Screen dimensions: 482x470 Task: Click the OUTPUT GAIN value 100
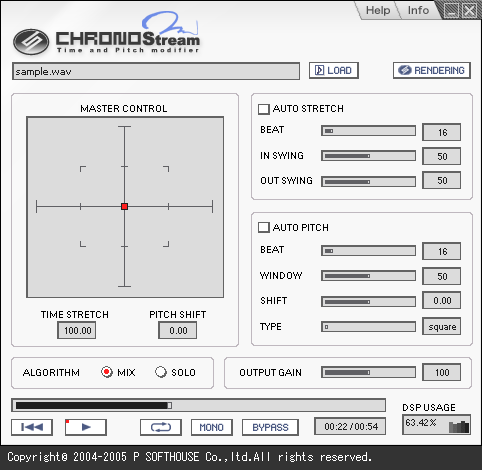(x=442, y=372)
